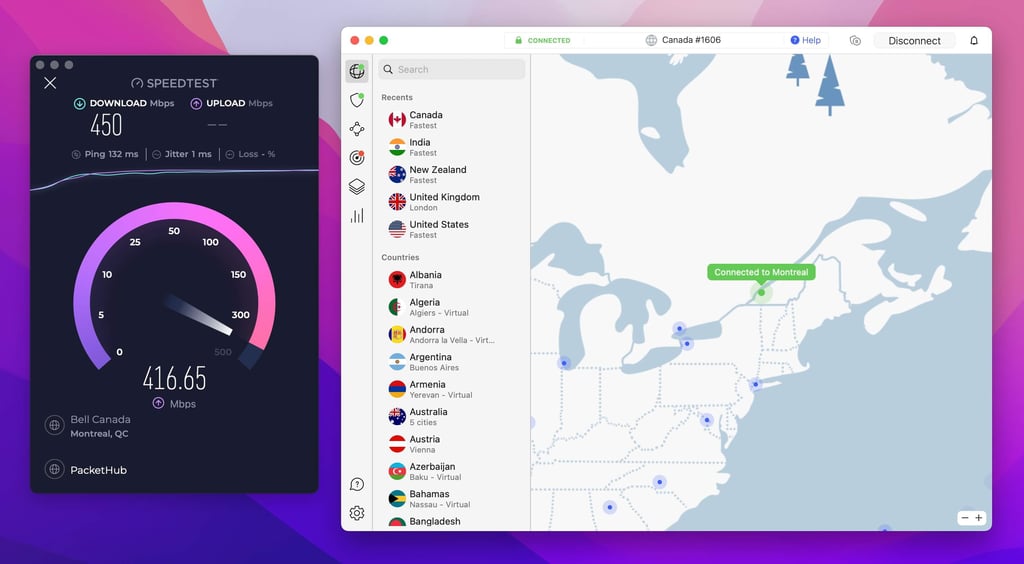Select United Kingdom London server
Screen dimensions: 1024x564
[x=452, y=202]
